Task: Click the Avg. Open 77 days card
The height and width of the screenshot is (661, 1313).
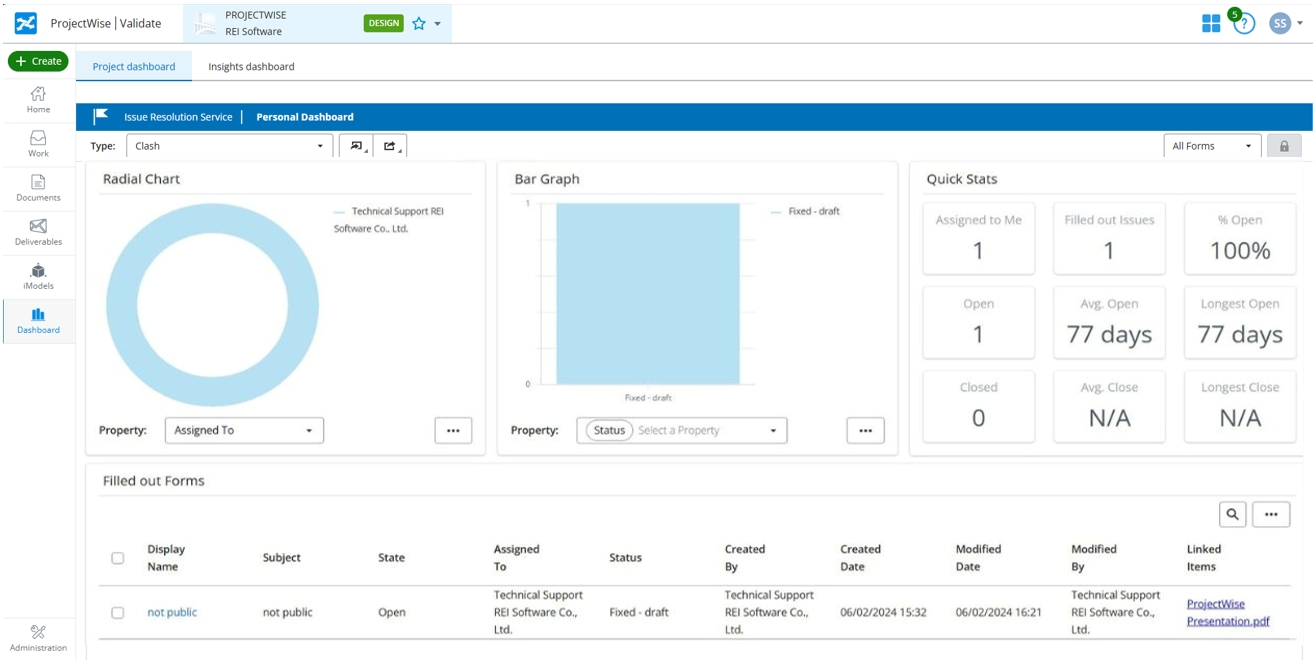Action: 1109,322
